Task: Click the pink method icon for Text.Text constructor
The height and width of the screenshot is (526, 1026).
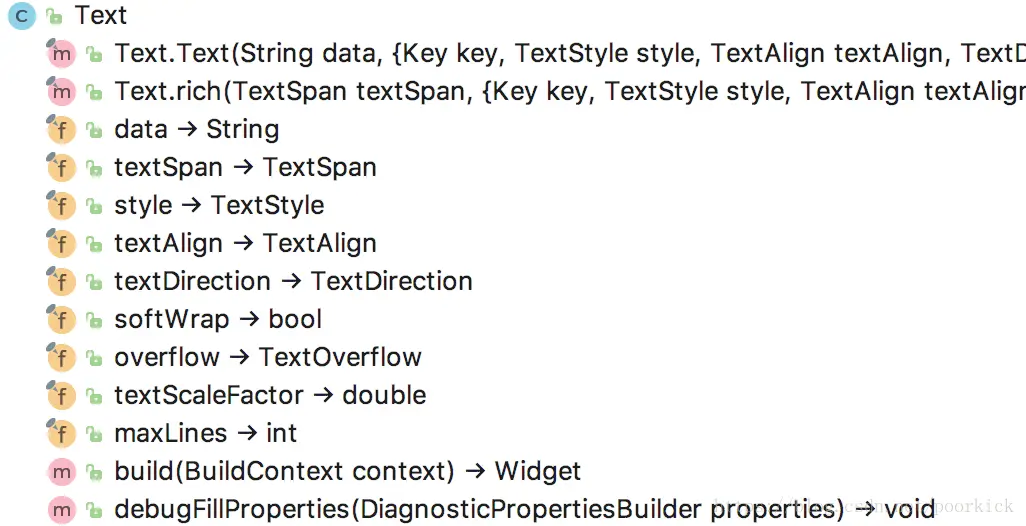Action: pos(62,54)
